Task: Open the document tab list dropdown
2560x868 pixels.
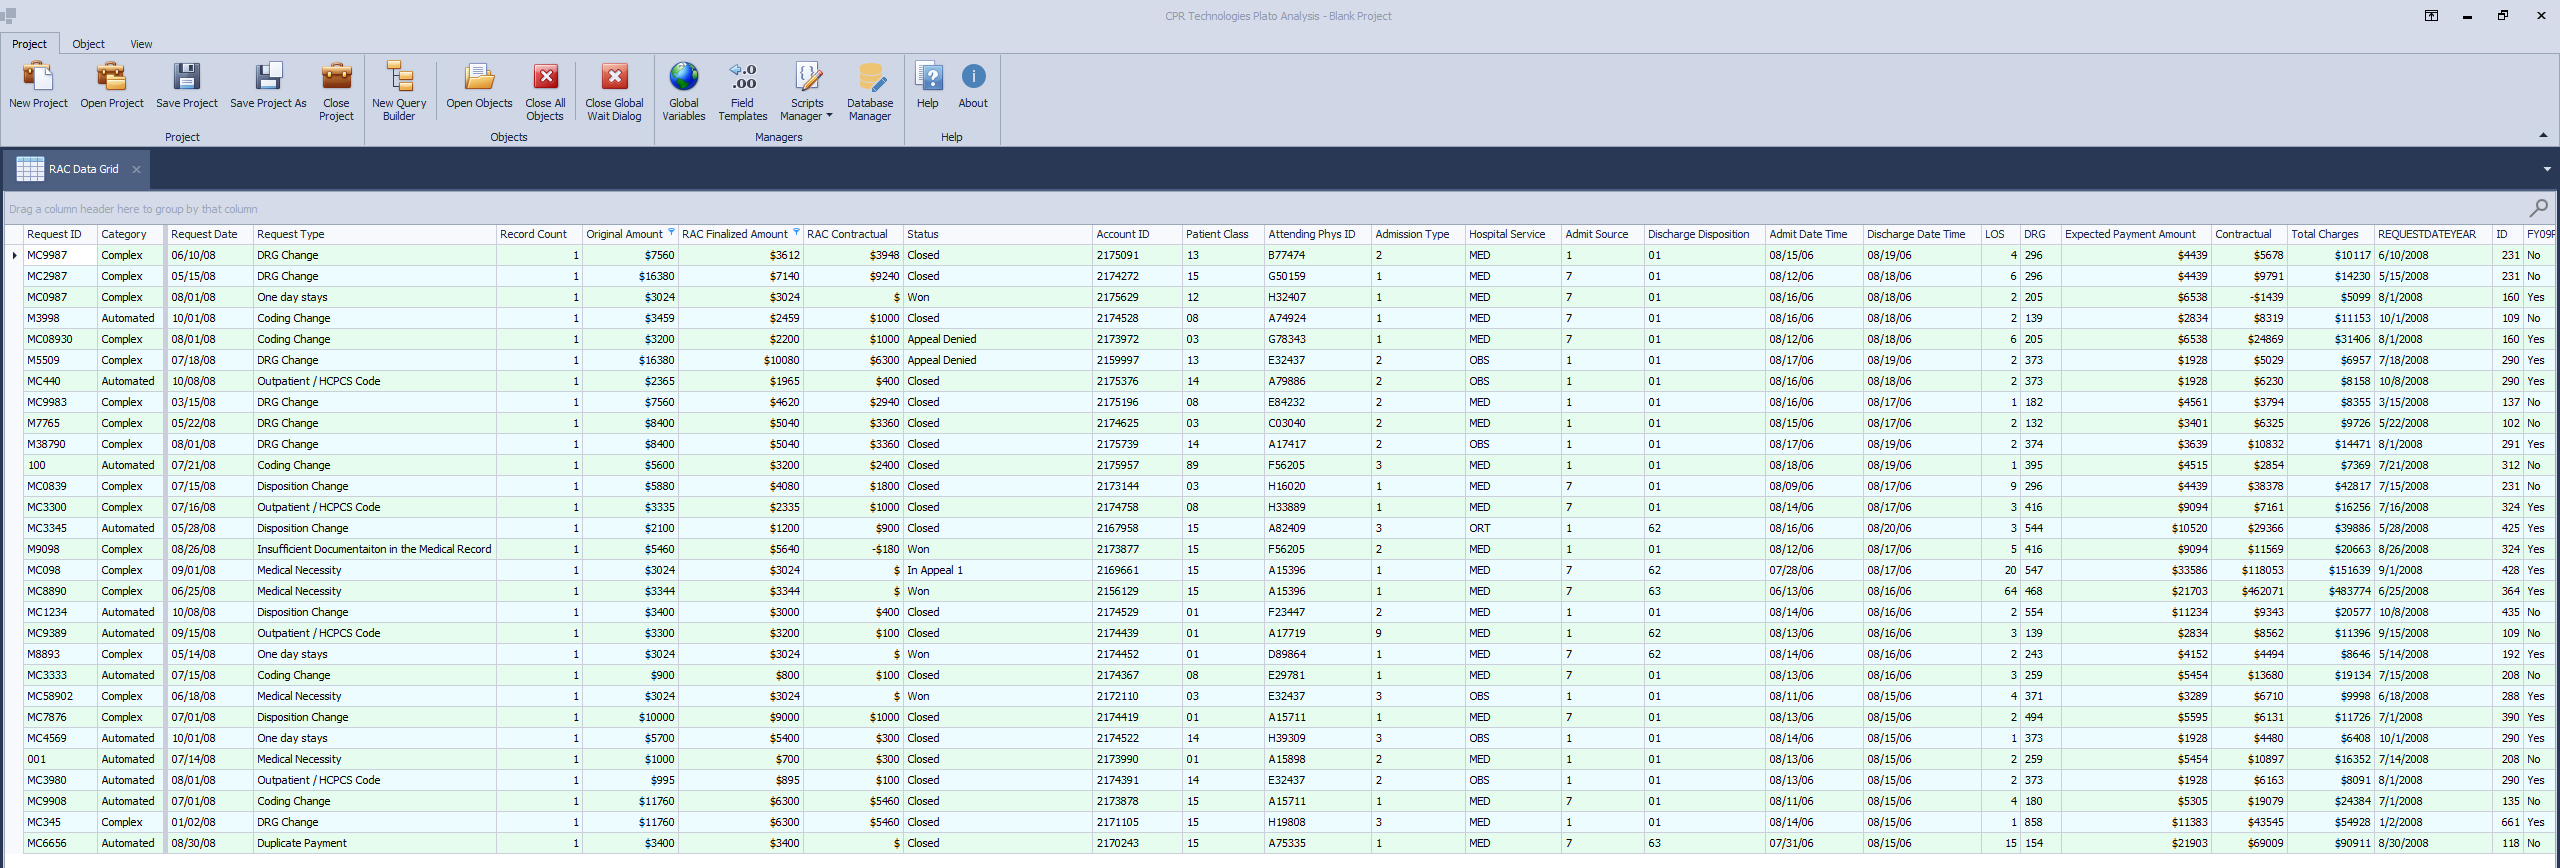Action: tap(2546, 169)
